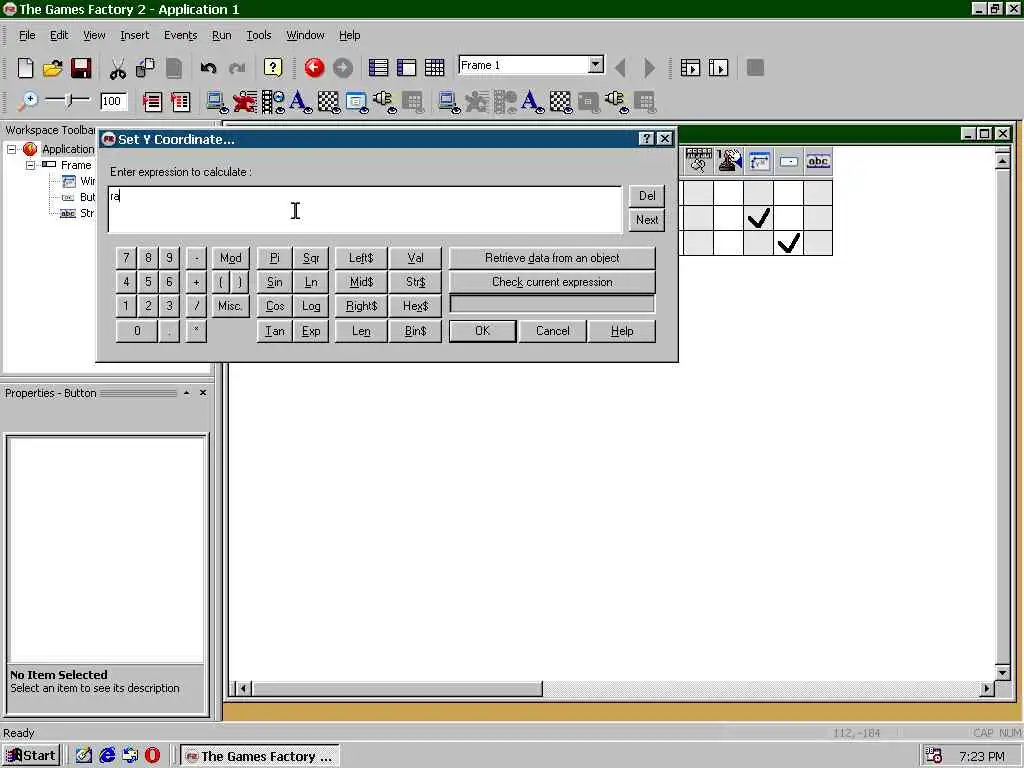Click the zoom slider handle

(x=70, y=101)
